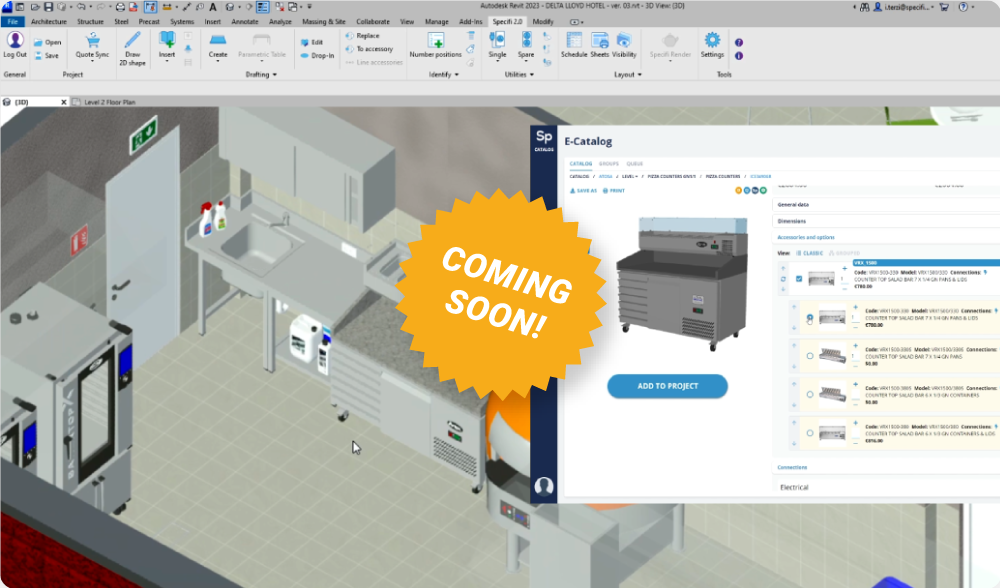1000x588 pixels.
Task: Click quick access Print icon
Action: 120,7
